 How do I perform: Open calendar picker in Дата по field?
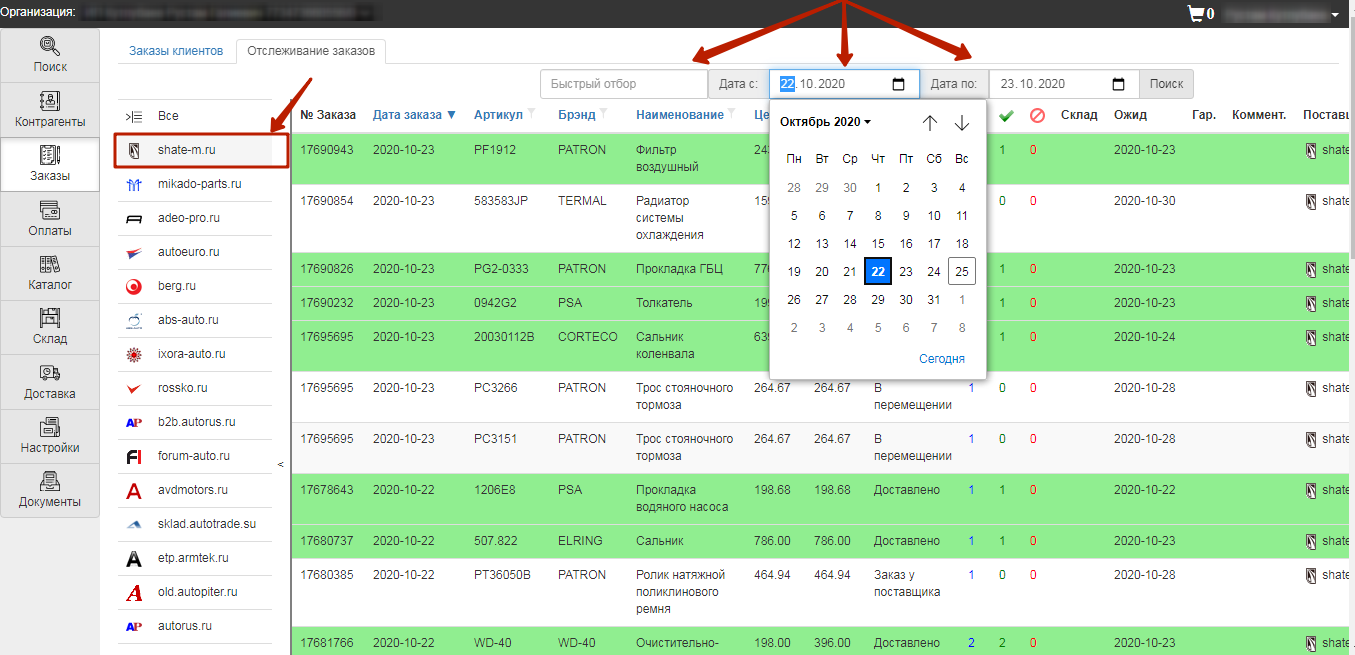point(1118,84)
